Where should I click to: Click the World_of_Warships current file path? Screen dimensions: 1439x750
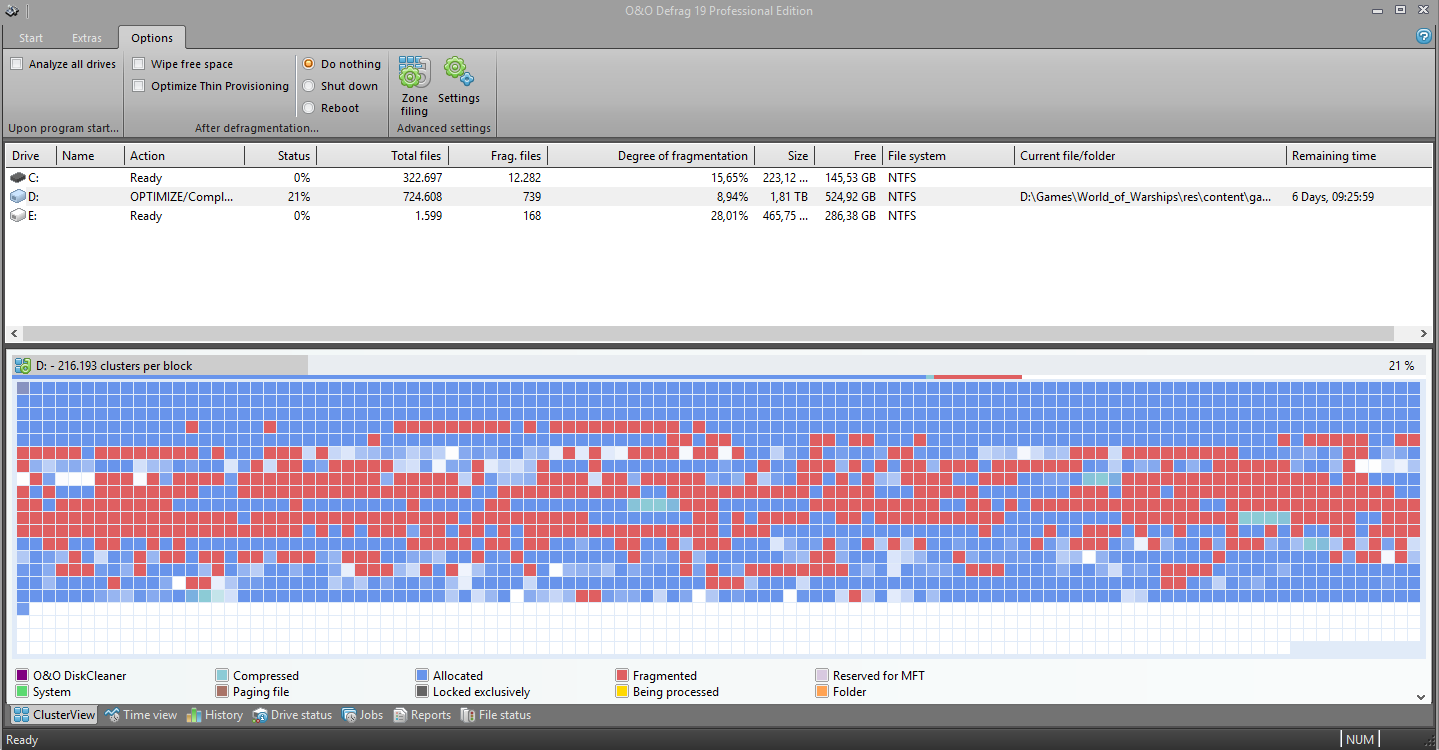click(1146, 197)
